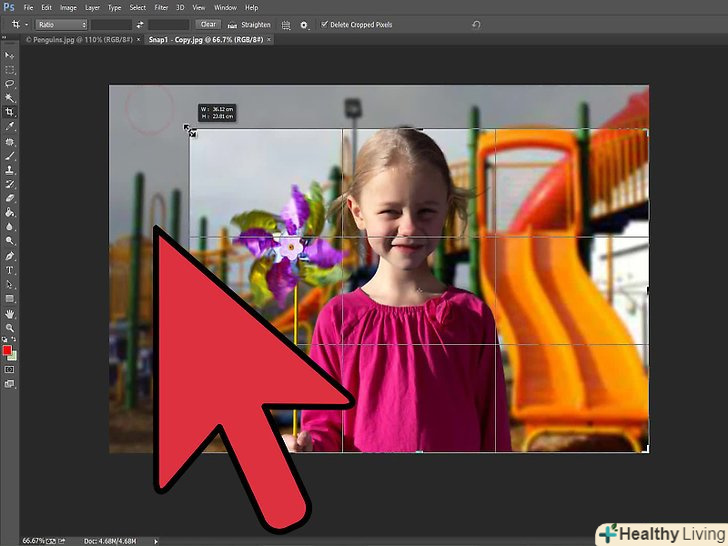Select the Lasso tool
This screenshot has height=546, width=728.
(x=10, y=84)
